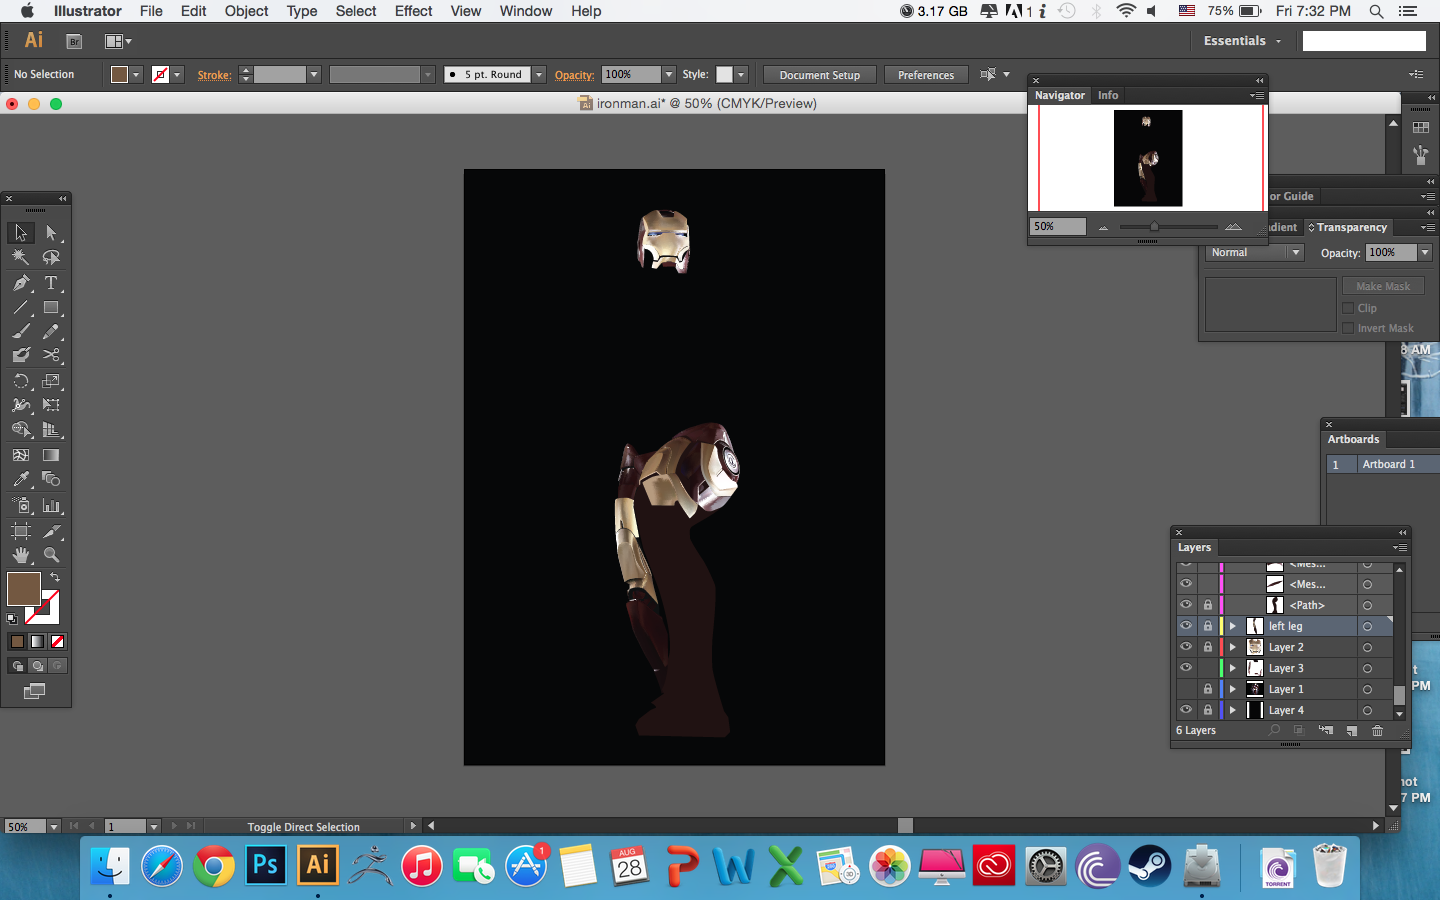Expand Layer 4 disclosure triangle
The height and width of the screenshot is (900, 1440).
pos(1233,710)
